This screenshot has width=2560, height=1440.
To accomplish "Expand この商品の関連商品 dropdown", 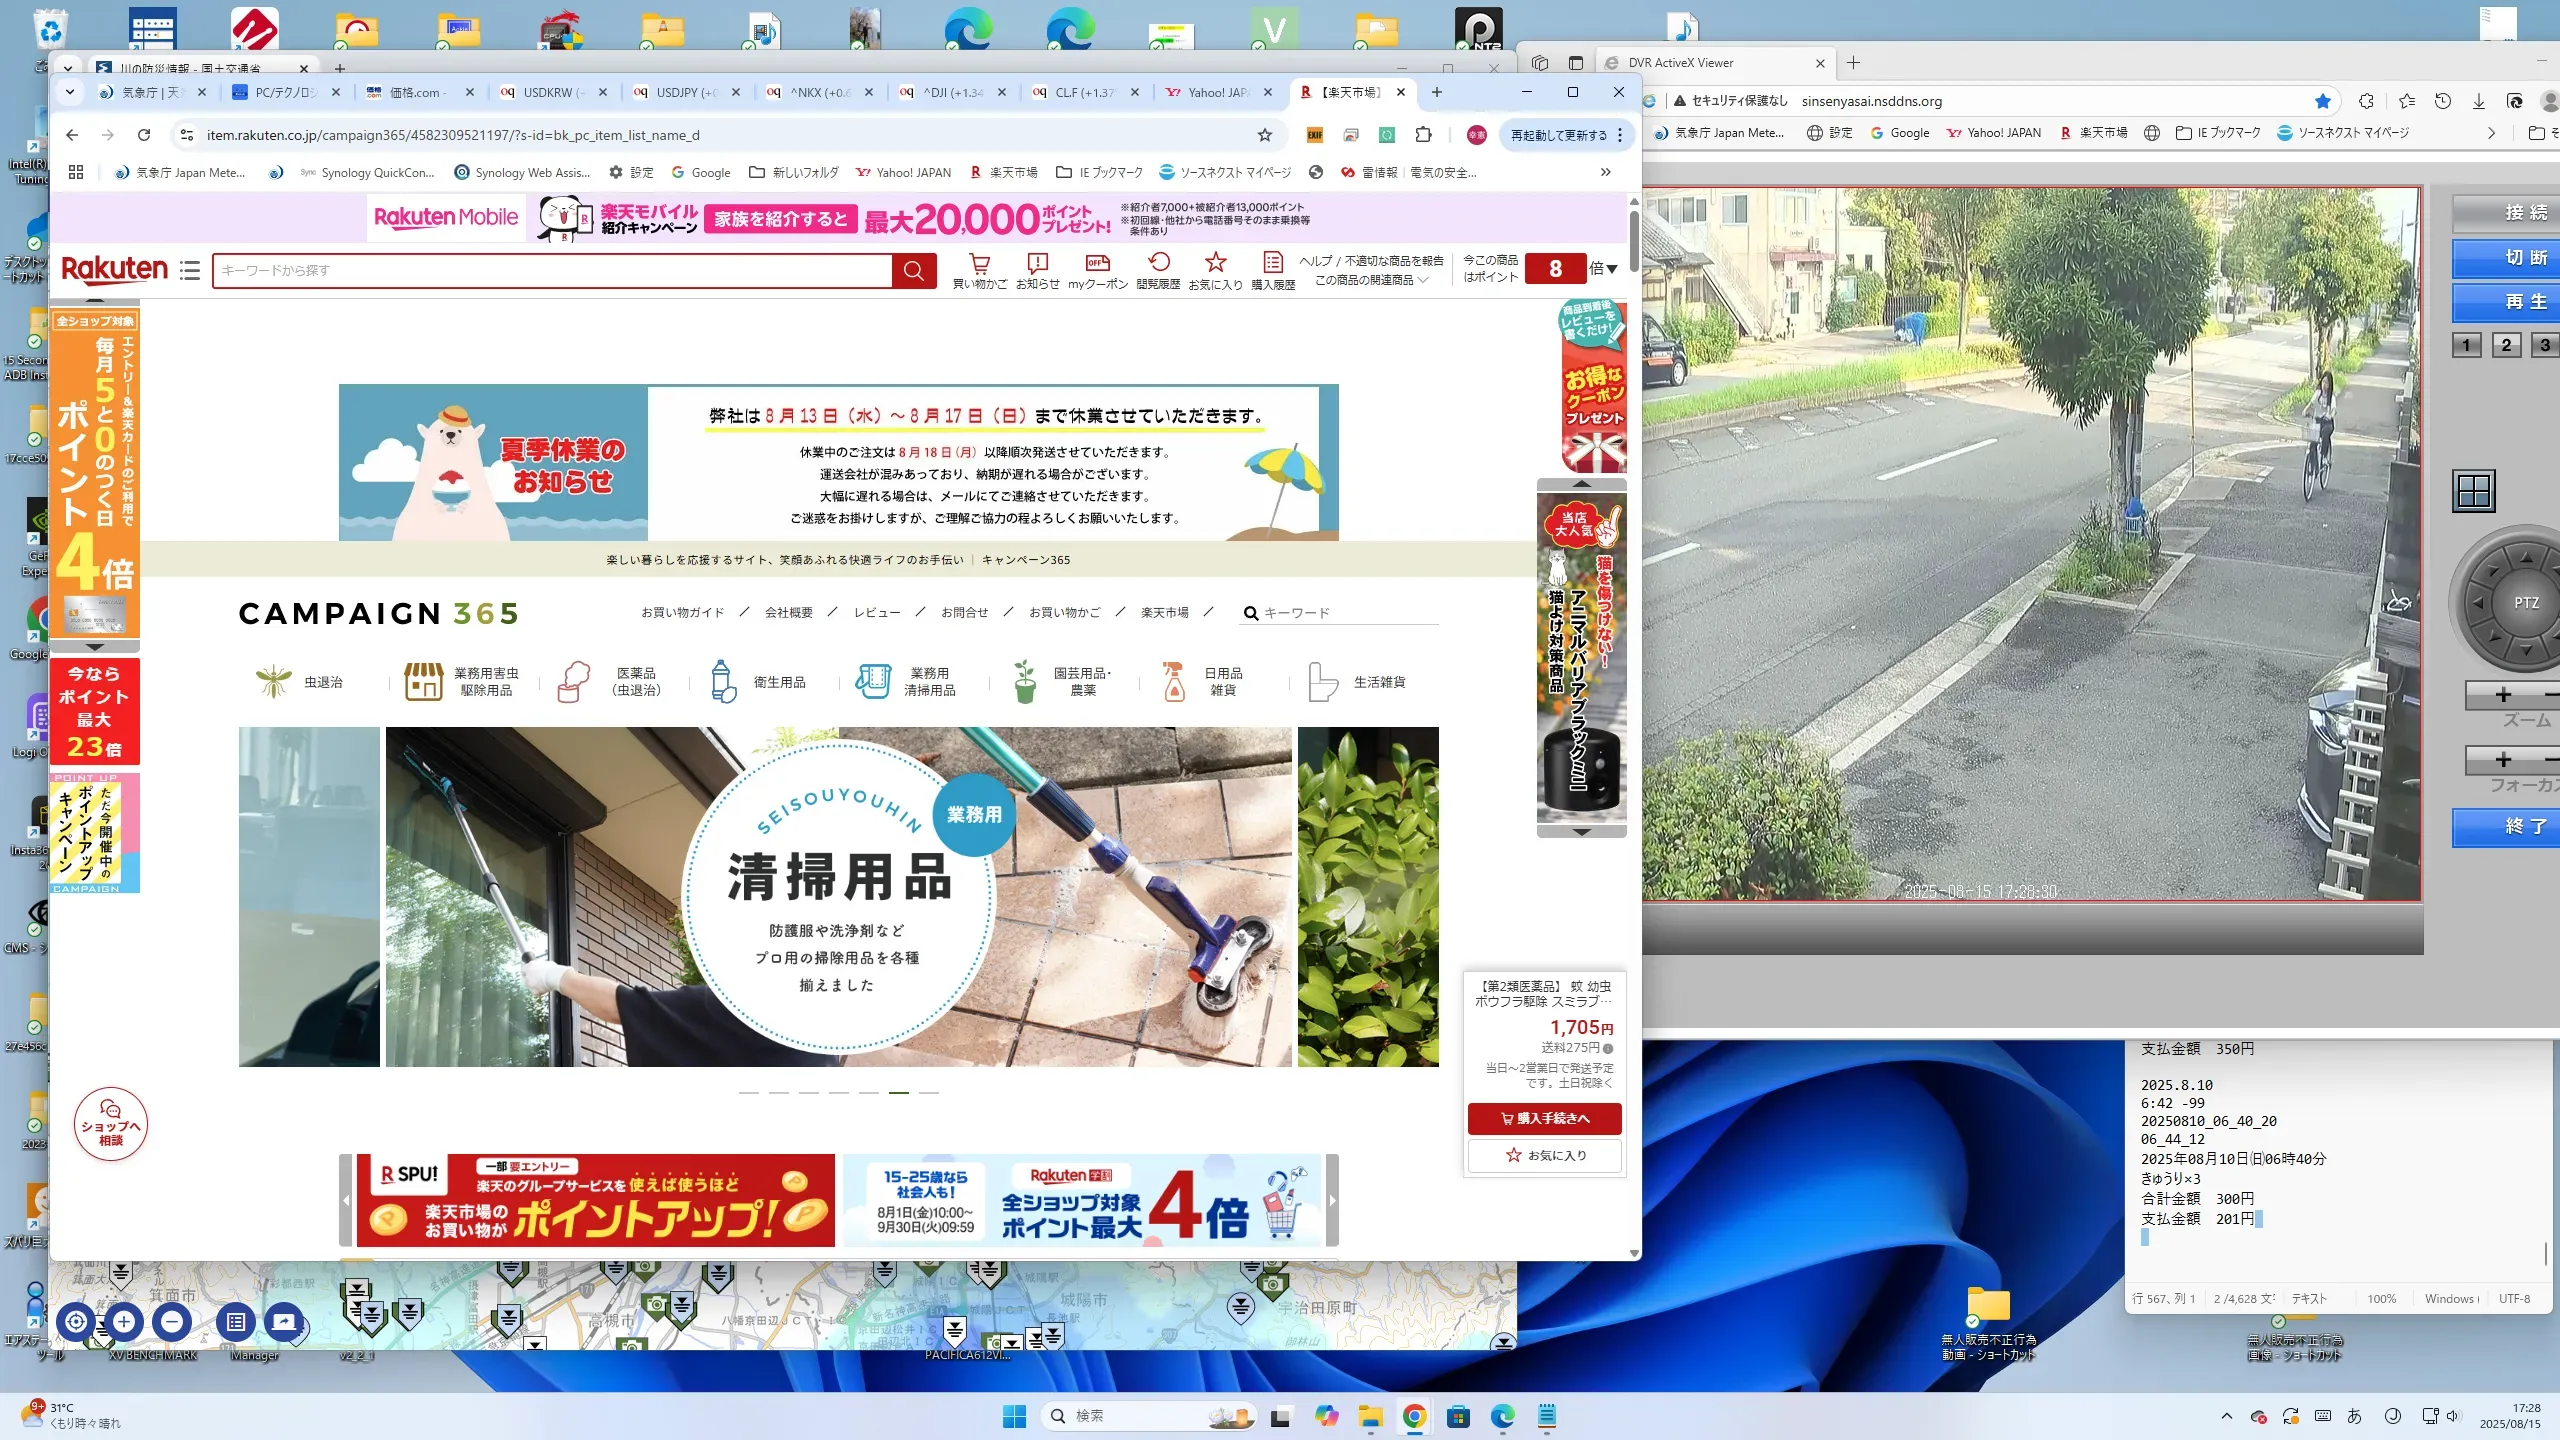I will coord(1371,281).
